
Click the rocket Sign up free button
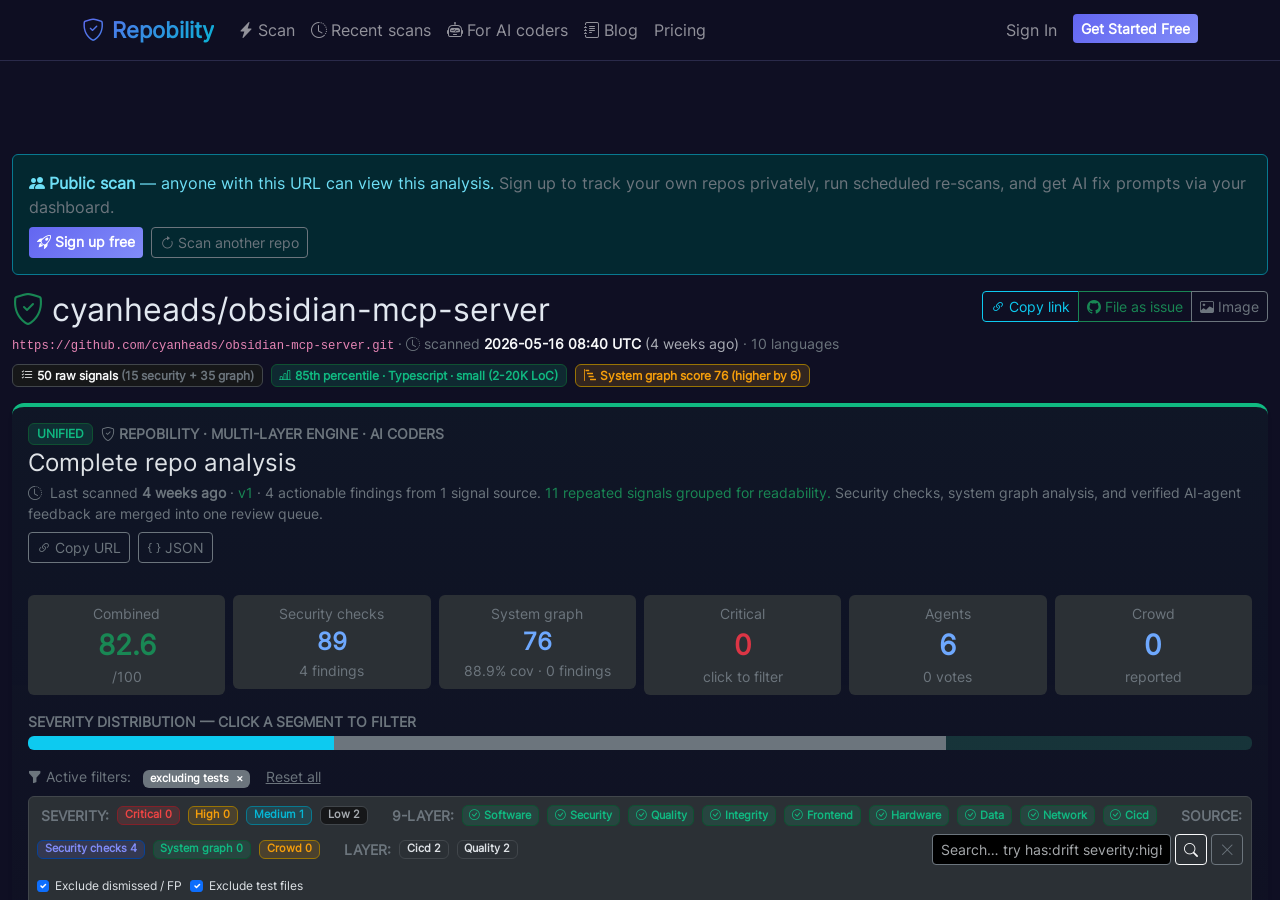click(86, 242)
